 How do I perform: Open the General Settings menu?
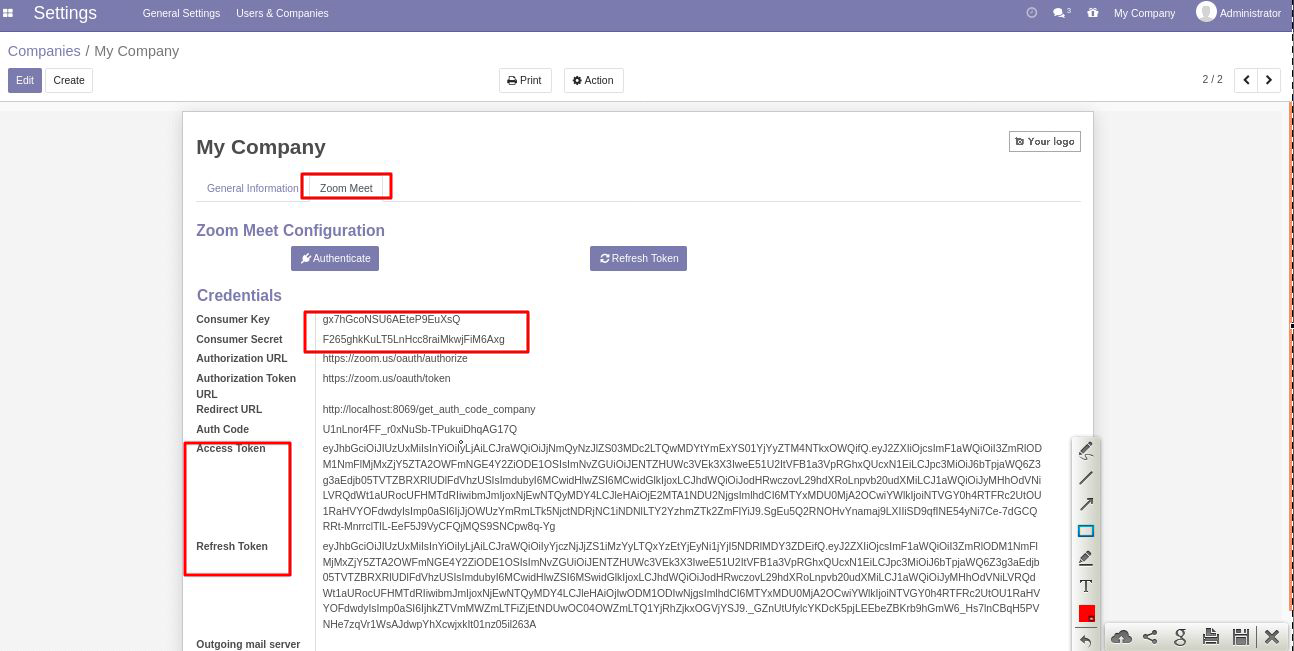coord(181,13)
